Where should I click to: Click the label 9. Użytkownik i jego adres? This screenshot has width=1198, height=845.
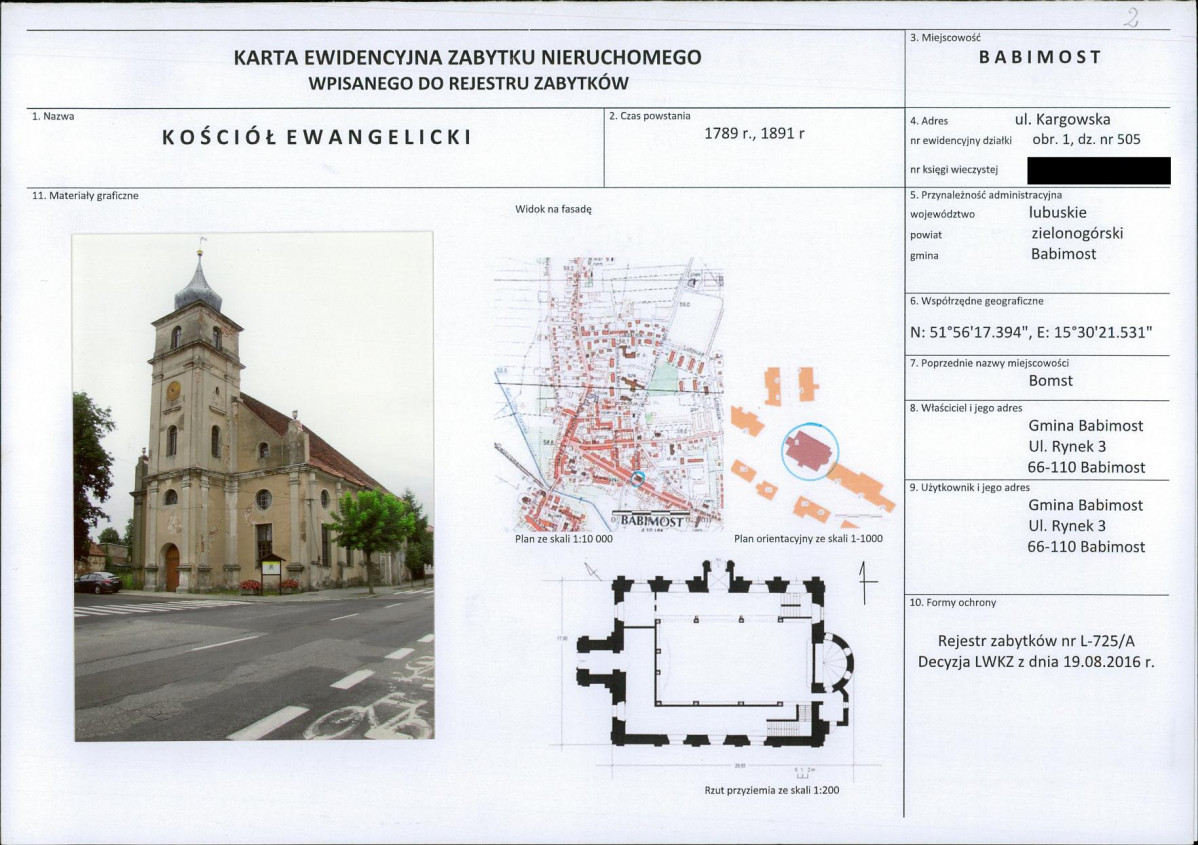click(970, 487)
